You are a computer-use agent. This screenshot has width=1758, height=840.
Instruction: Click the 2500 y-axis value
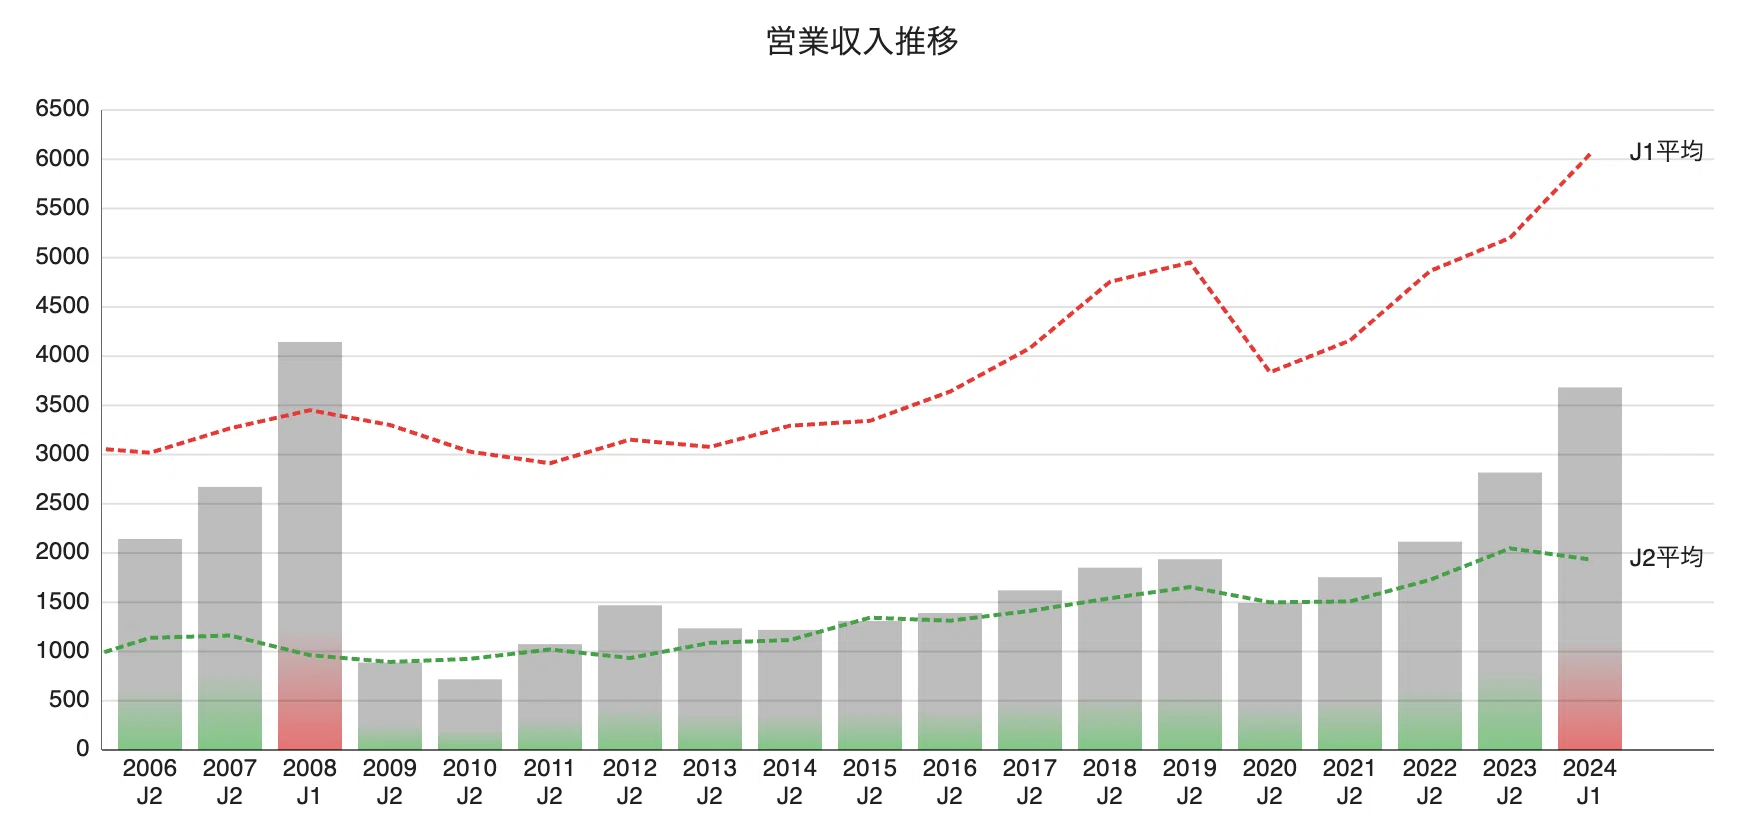(62, 503)
